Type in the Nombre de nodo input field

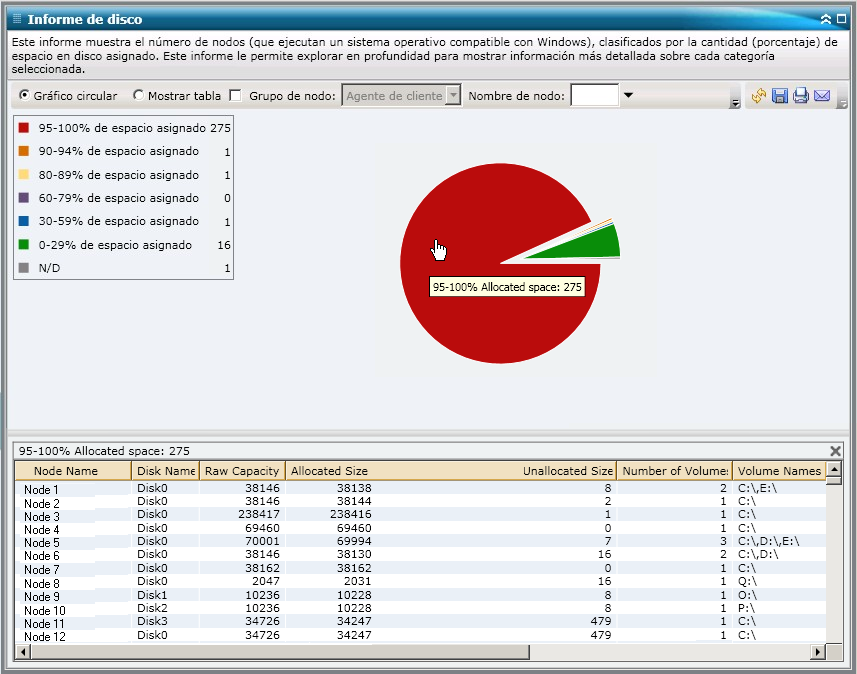(x=594, y=96)
